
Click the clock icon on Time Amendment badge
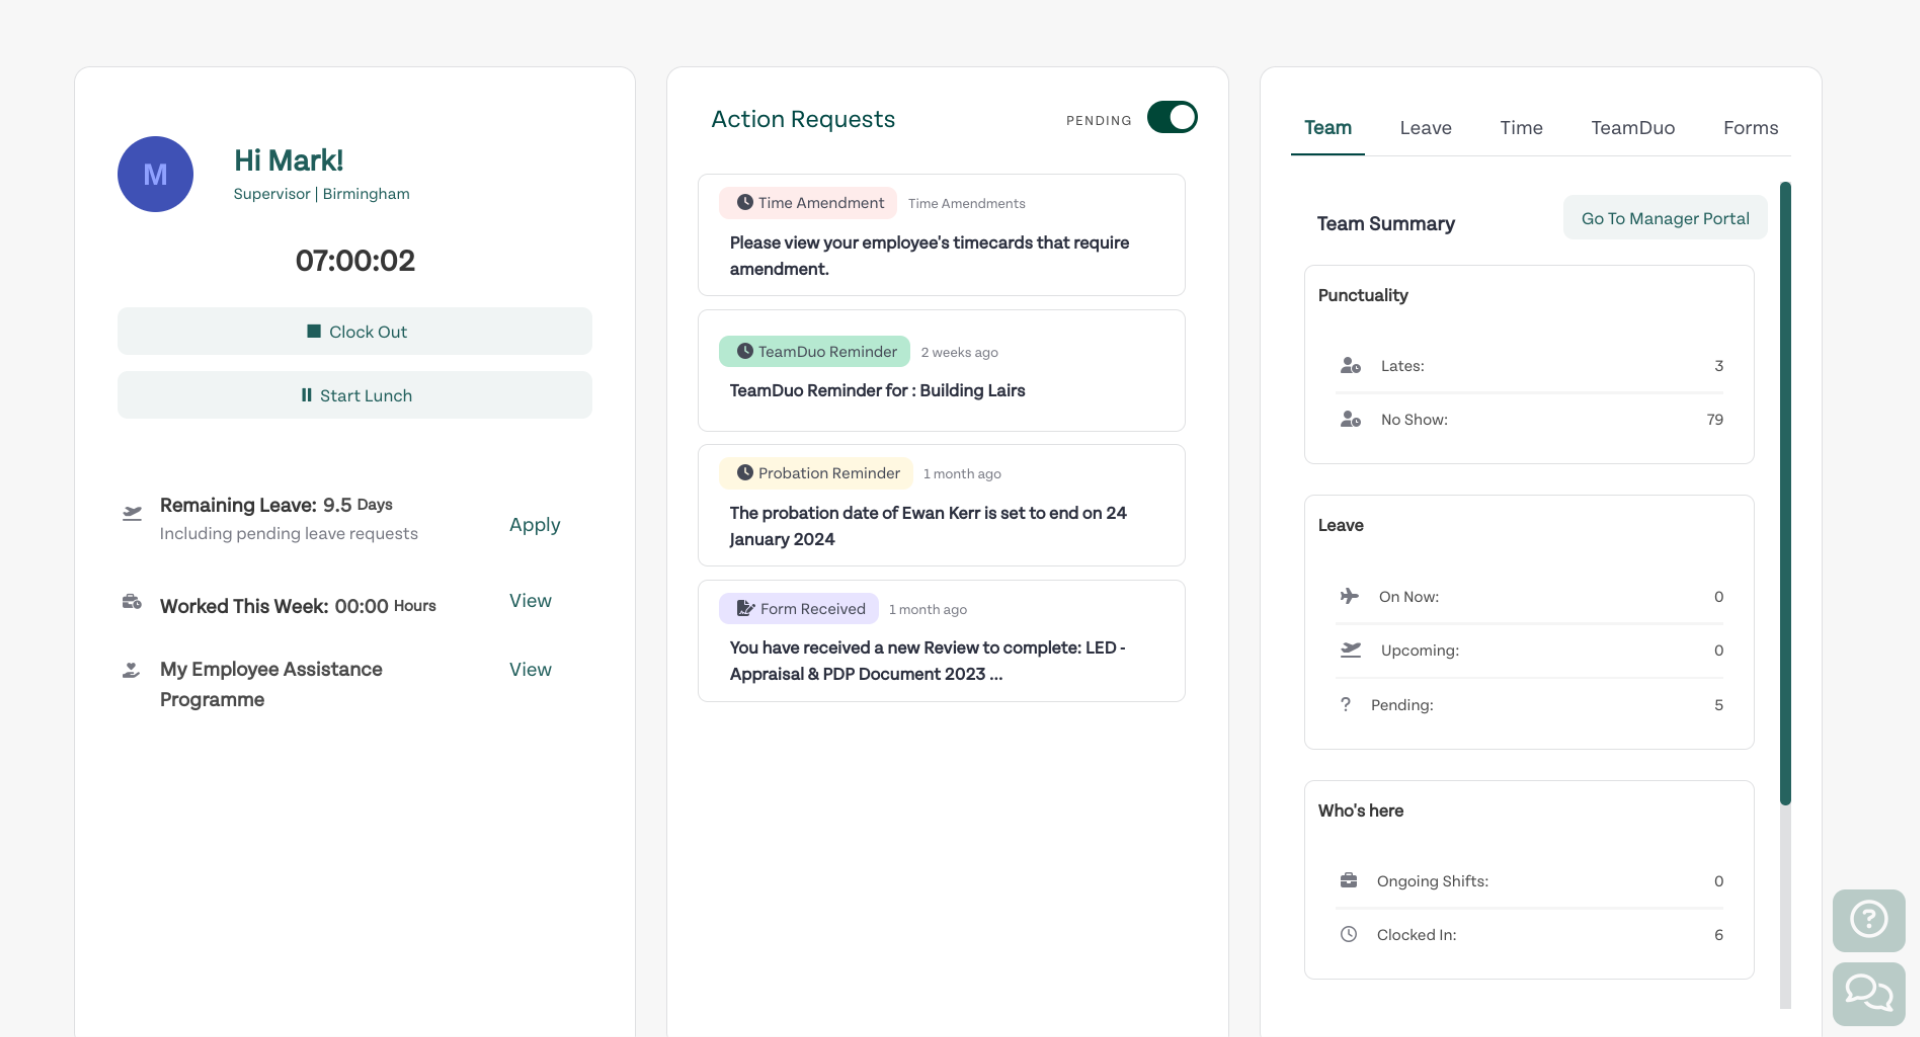click(x=746, y=202)
